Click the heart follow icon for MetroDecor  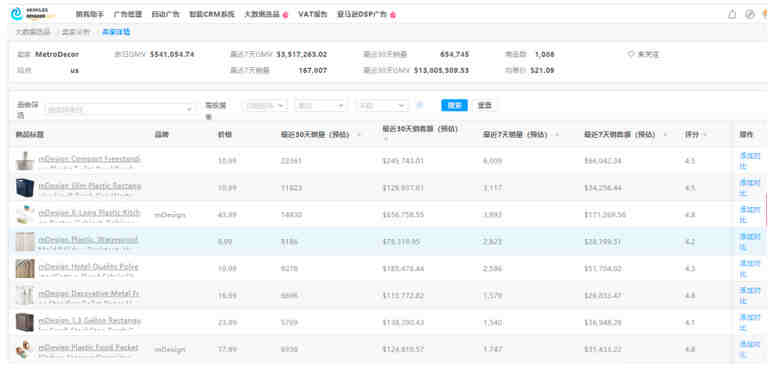tap(631, 54)
